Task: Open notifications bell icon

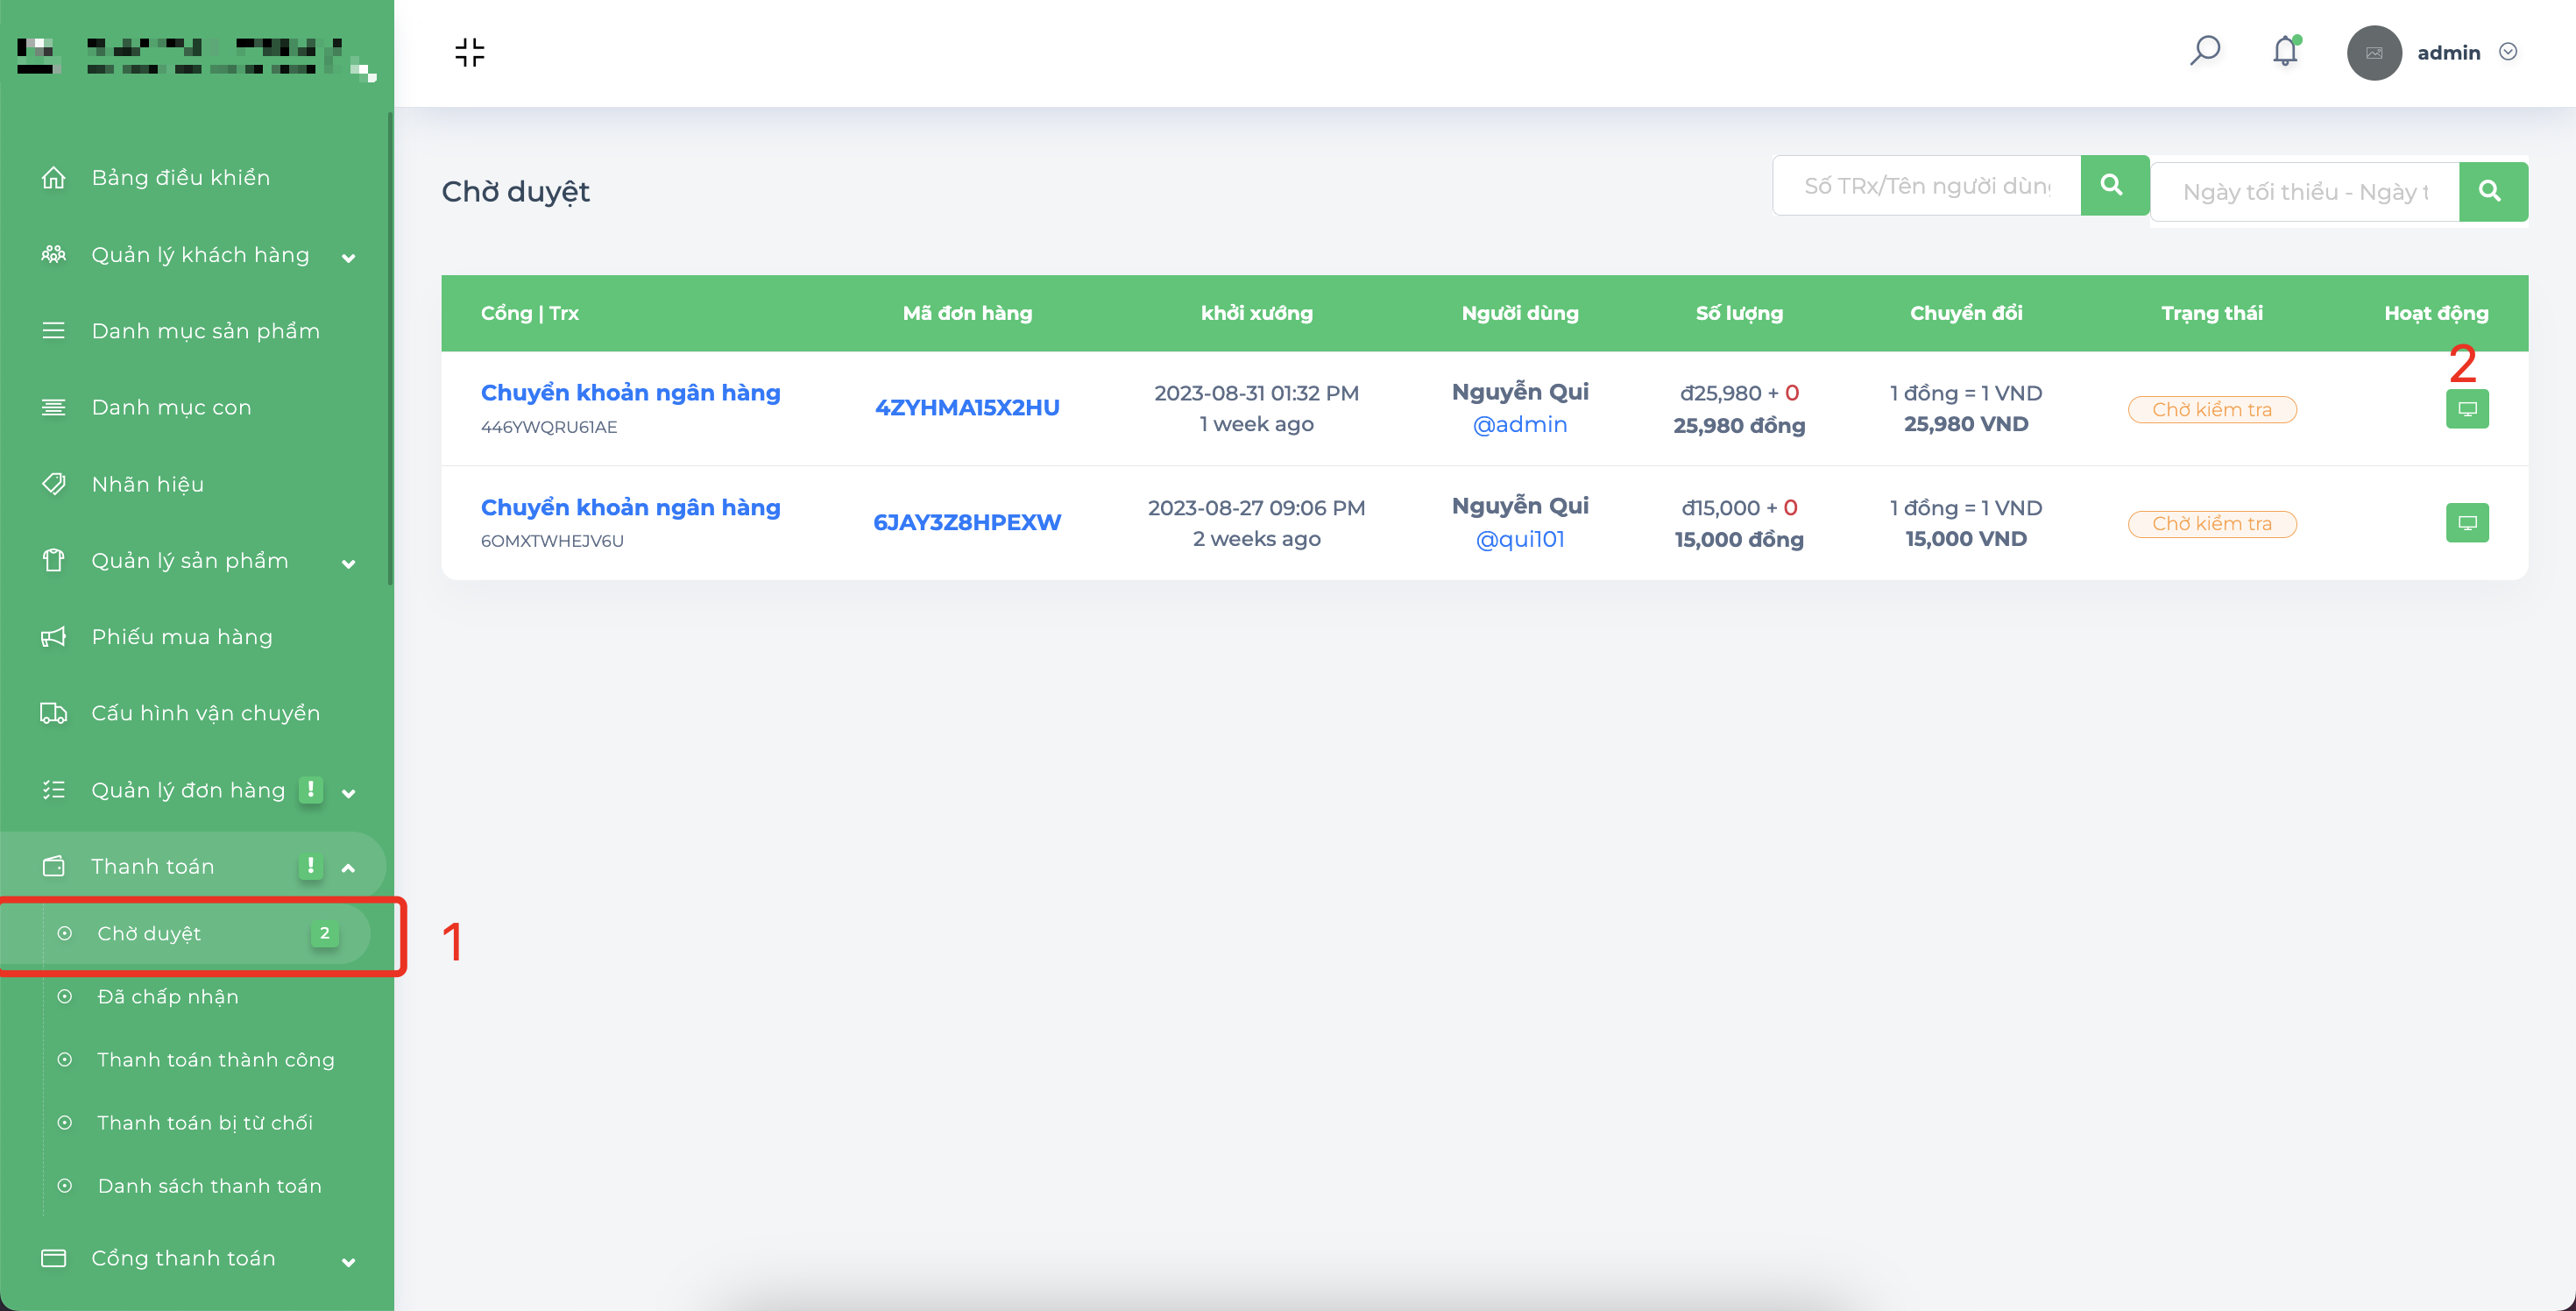Action: (x=2286, y=51)
